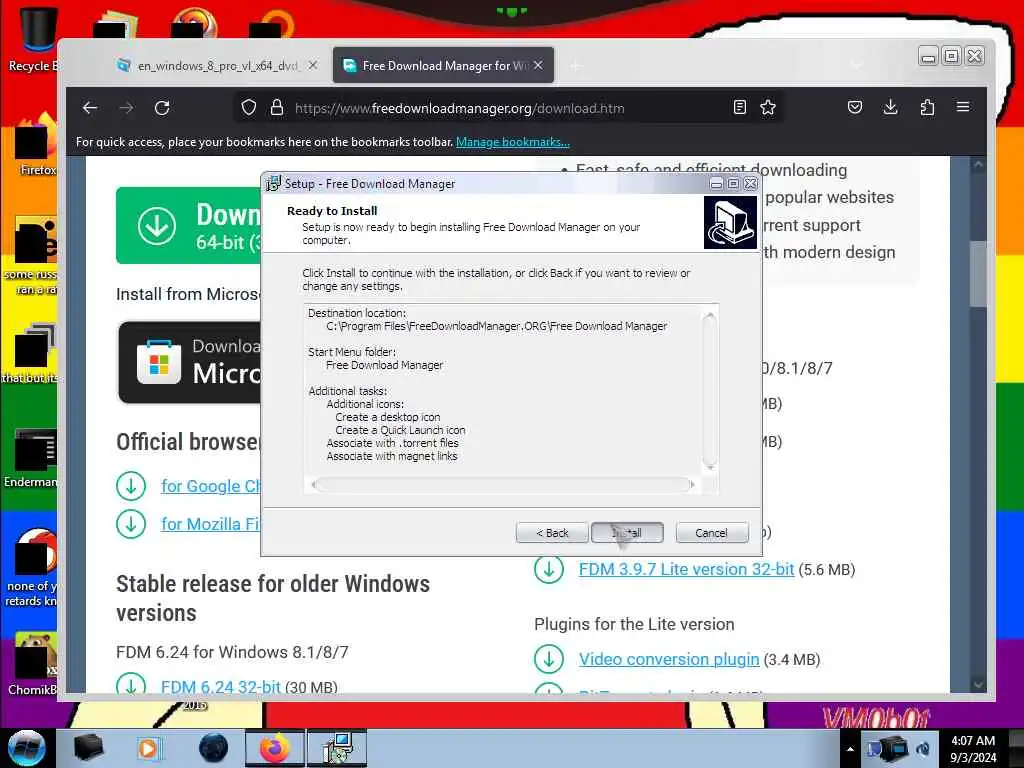Open the Firefox hamburger menu
The width and height of the screenshot is (1024, 768).
tap(963, 107)
